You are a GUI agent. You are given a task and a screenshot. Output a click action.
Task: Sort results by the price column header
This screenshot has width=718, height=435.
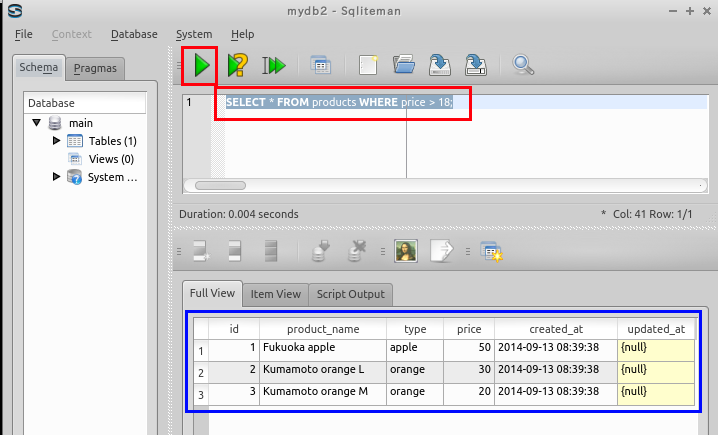coord(469,329)
